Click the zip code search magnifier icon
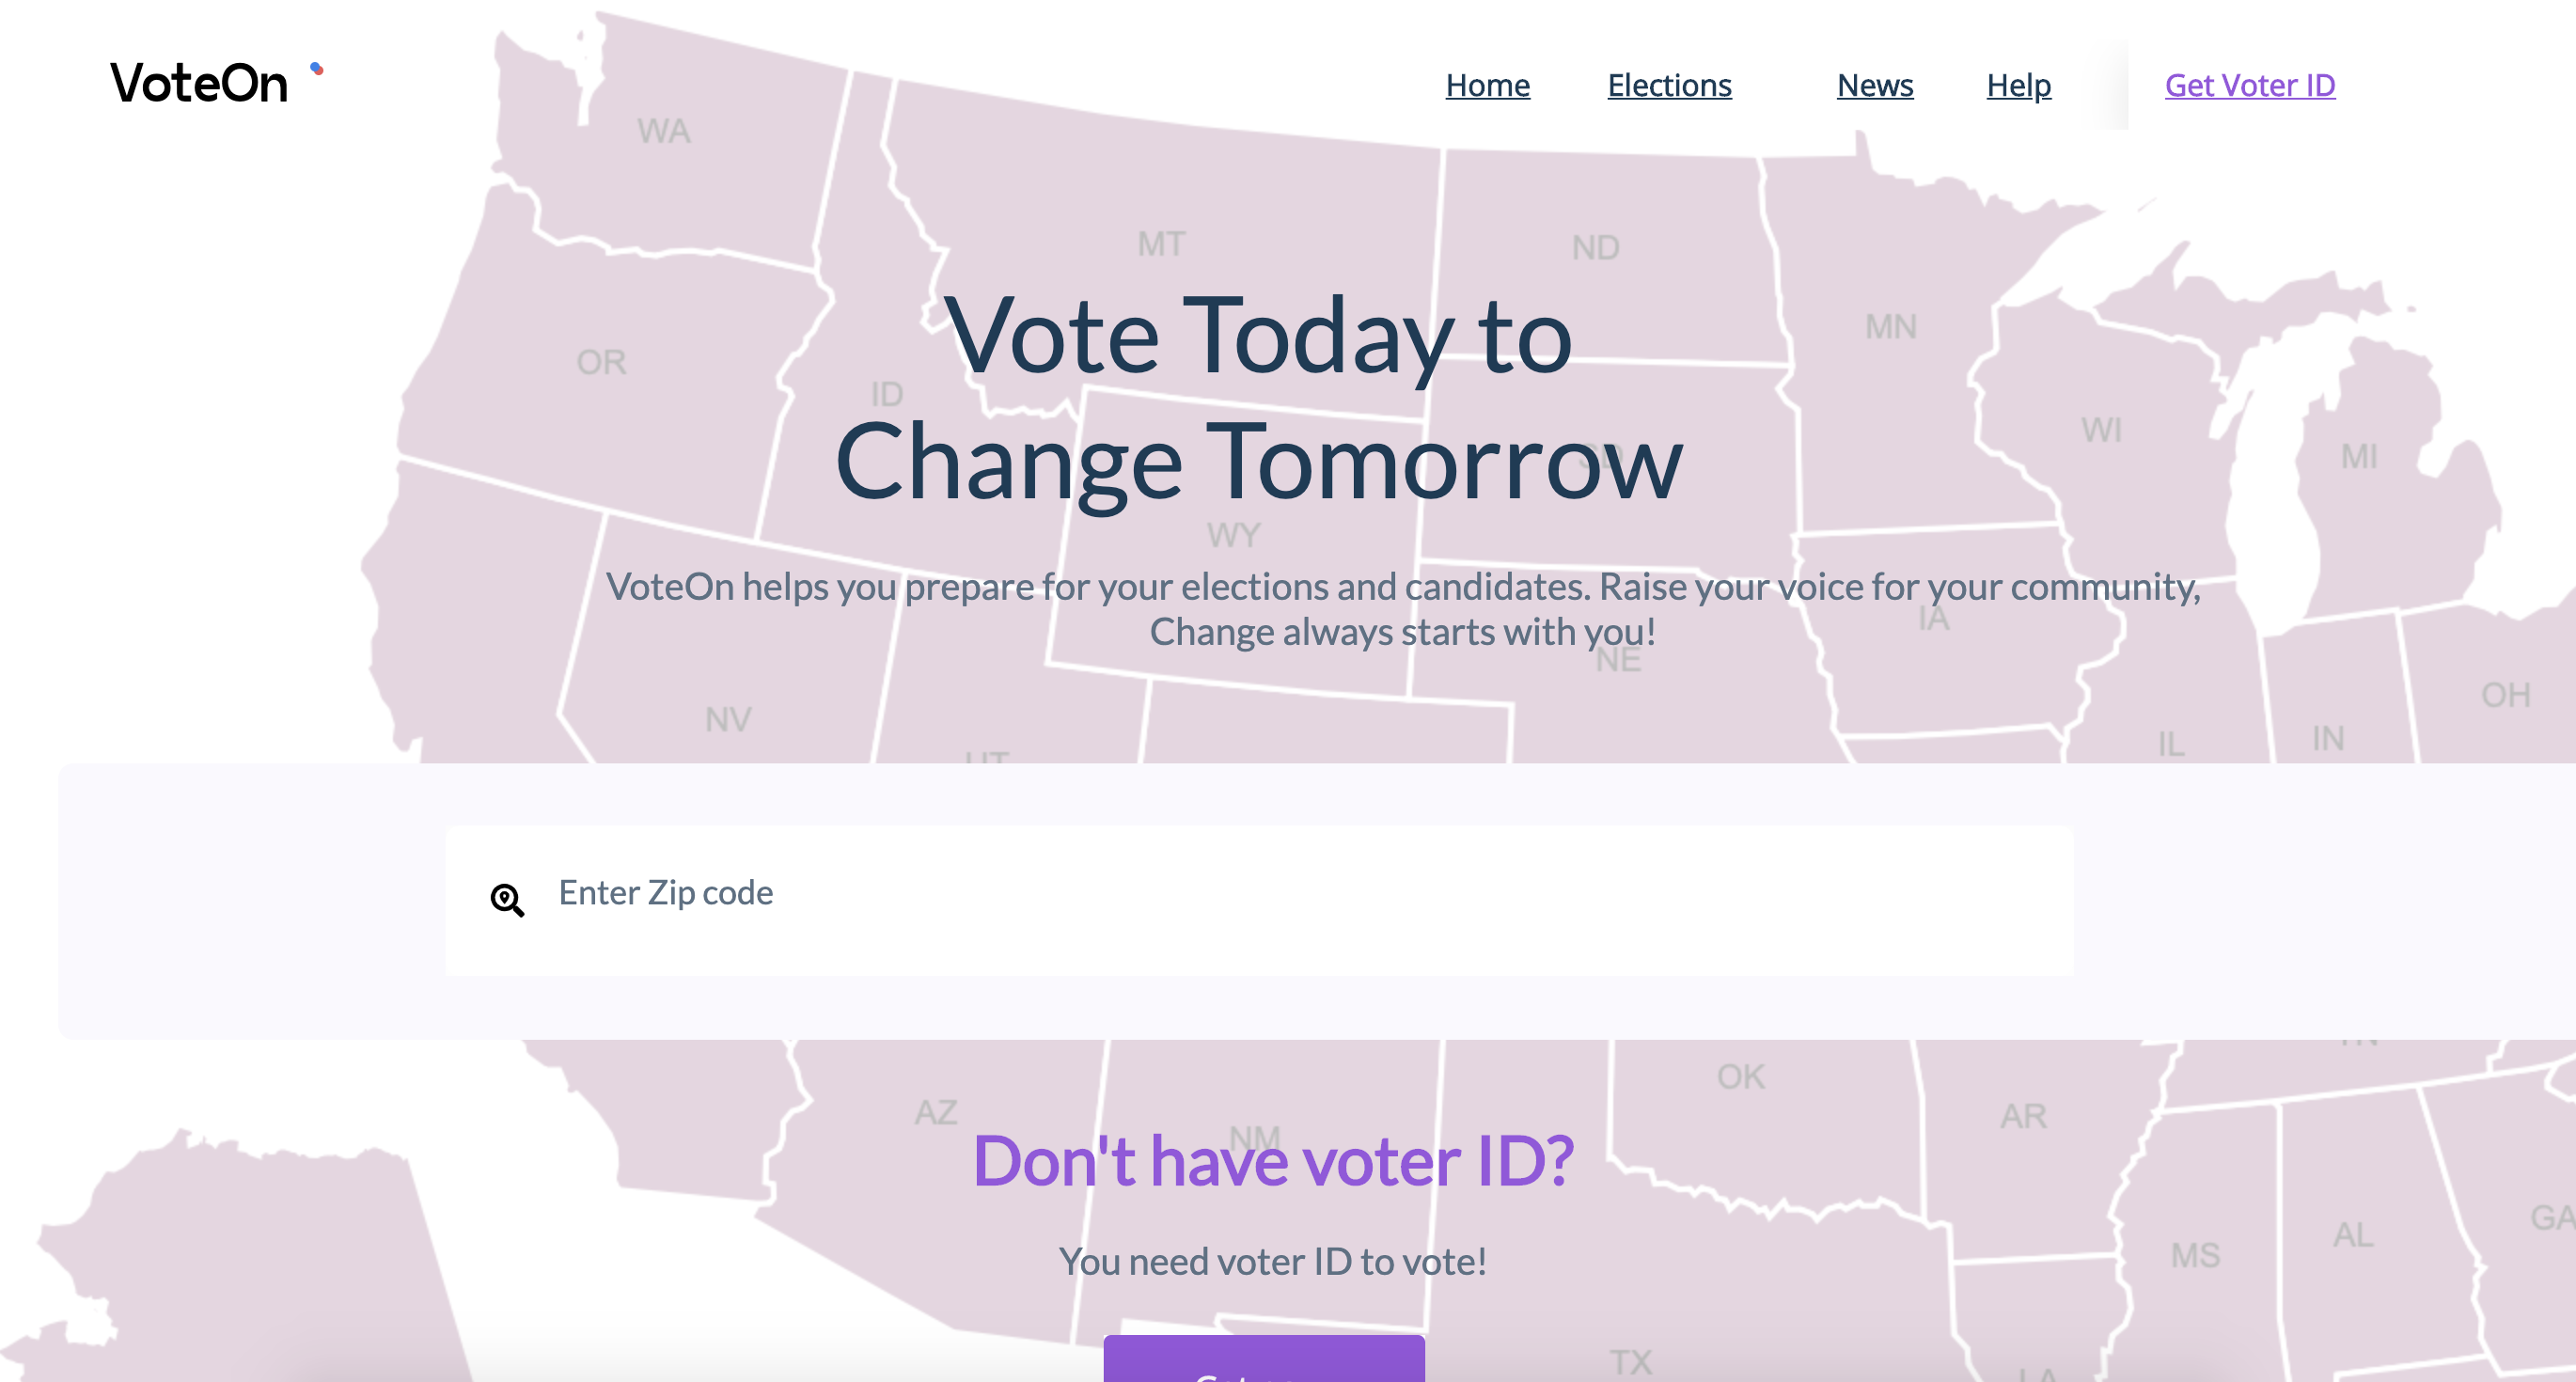Image resolution: width=2576 pixels, height=1382 pixels. 507,900
